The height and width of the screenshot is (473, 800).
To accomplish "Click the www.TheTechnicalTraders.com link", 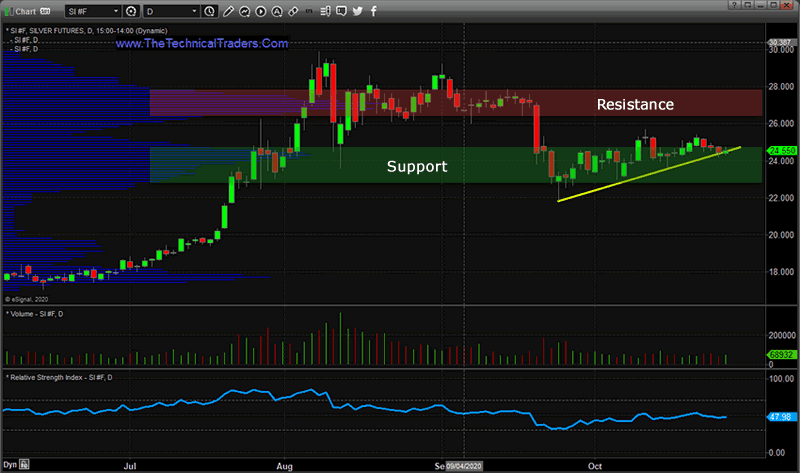I will 202,45.
